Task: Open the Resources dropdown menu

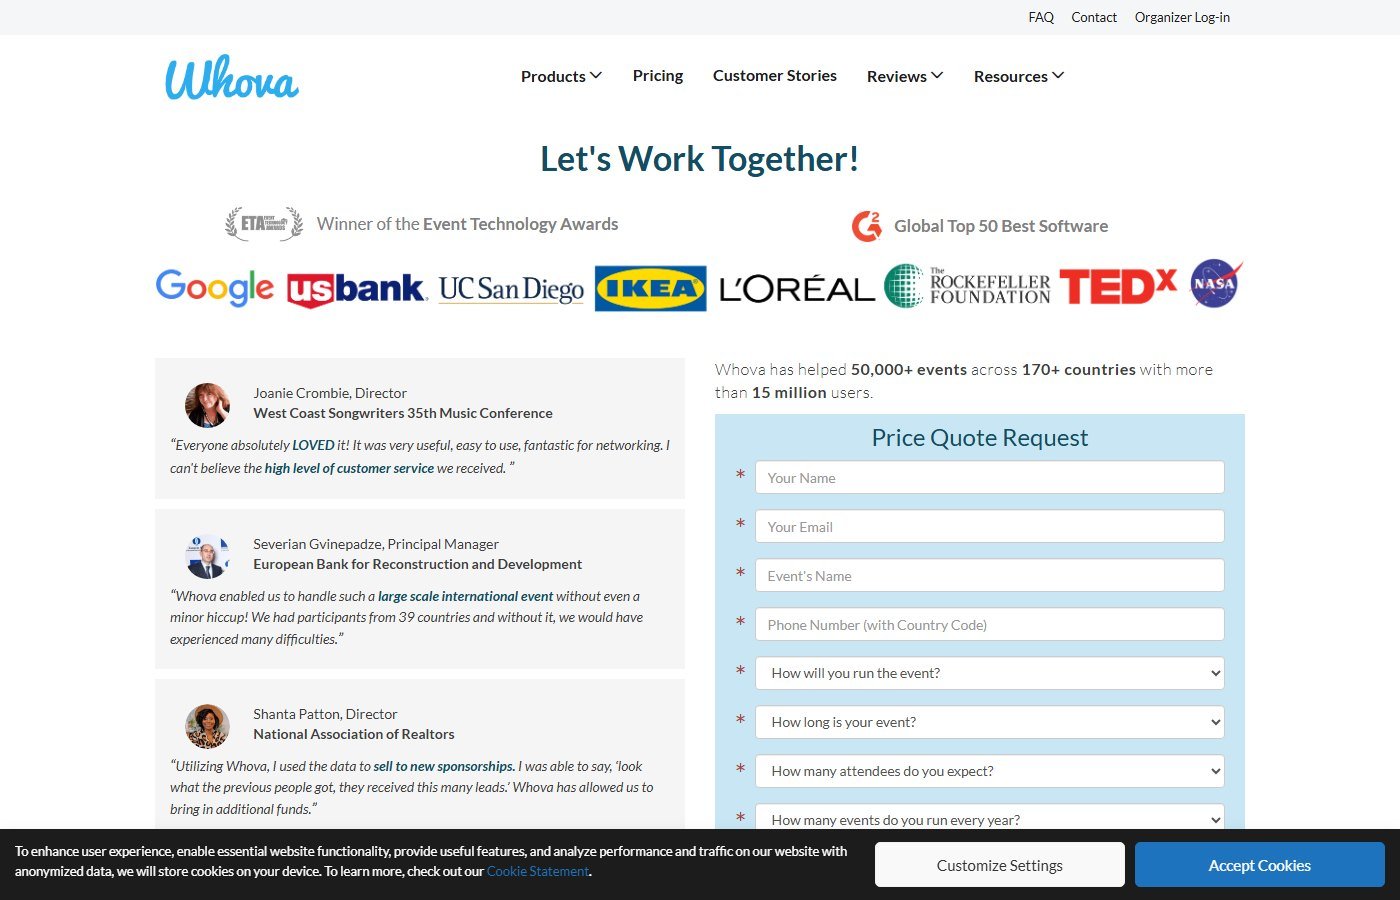Action: 1019,76
